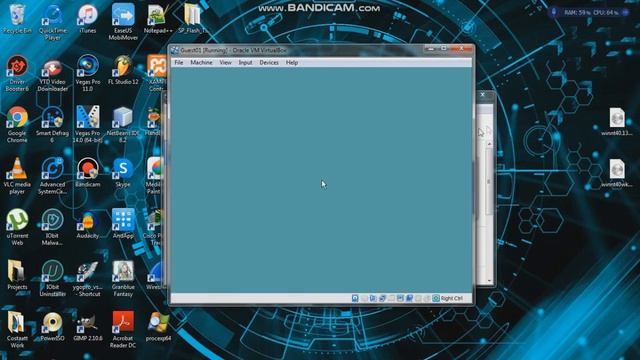The image size is (640, 360).
Task: Select the uTorrent Web shortcut
Action: click(x=17, y=227)
